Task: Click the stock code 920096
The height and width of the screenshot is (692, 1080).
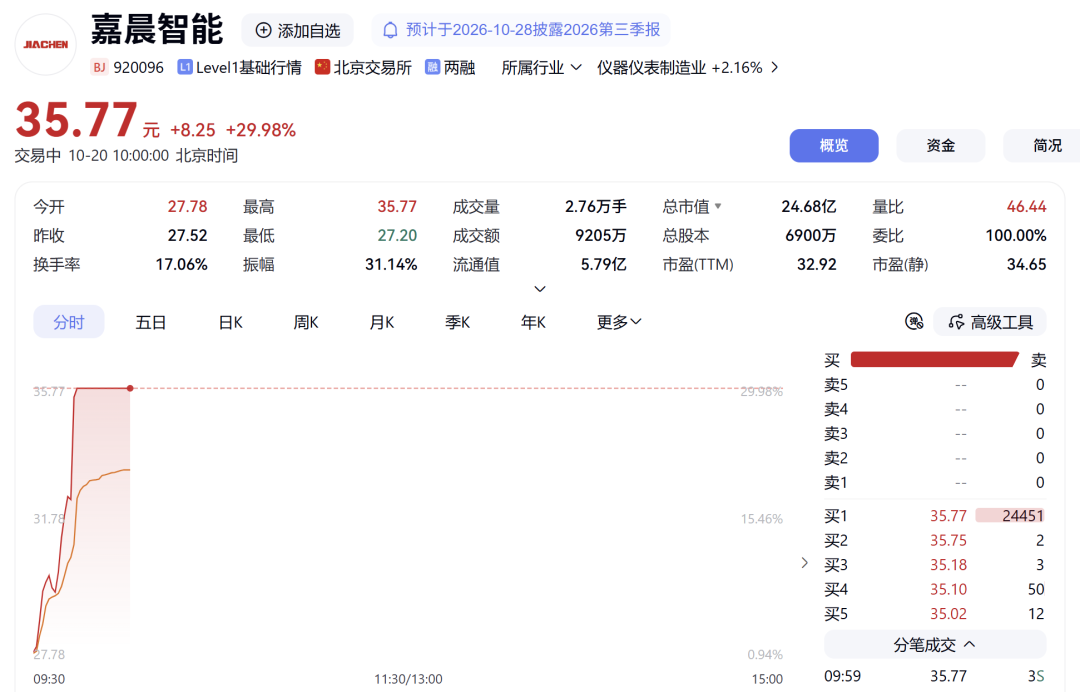Action: 138,67
